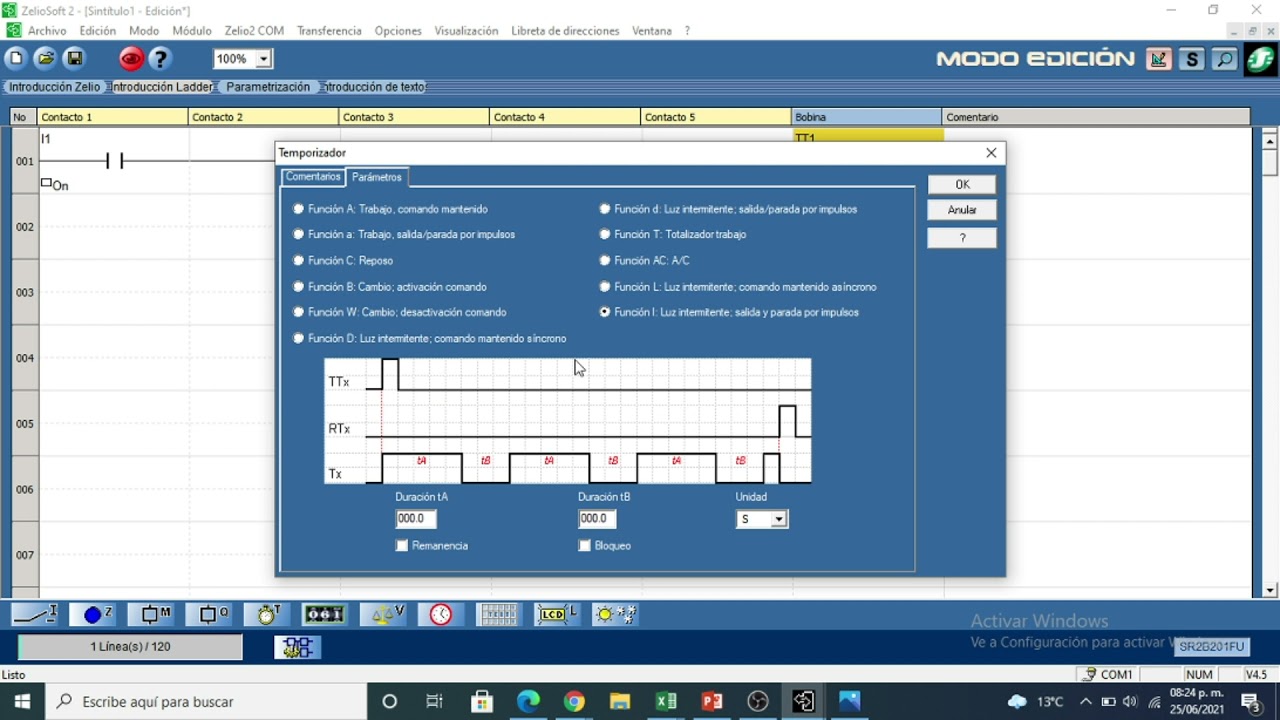This screenshot has height=720, width=1280.
Task: Open the Schneider logo icon
Action: (x=1260, y=59)
